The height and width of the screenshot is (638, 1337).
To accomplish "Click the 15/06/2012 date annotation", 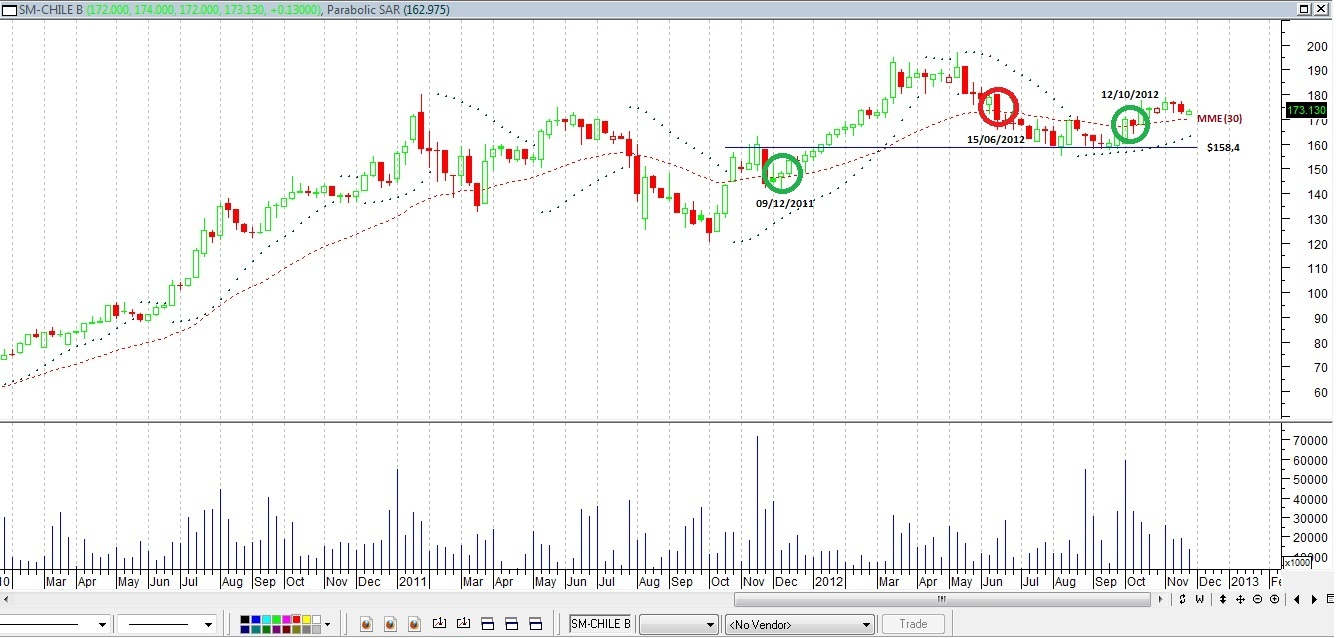I will pos(996,140).
